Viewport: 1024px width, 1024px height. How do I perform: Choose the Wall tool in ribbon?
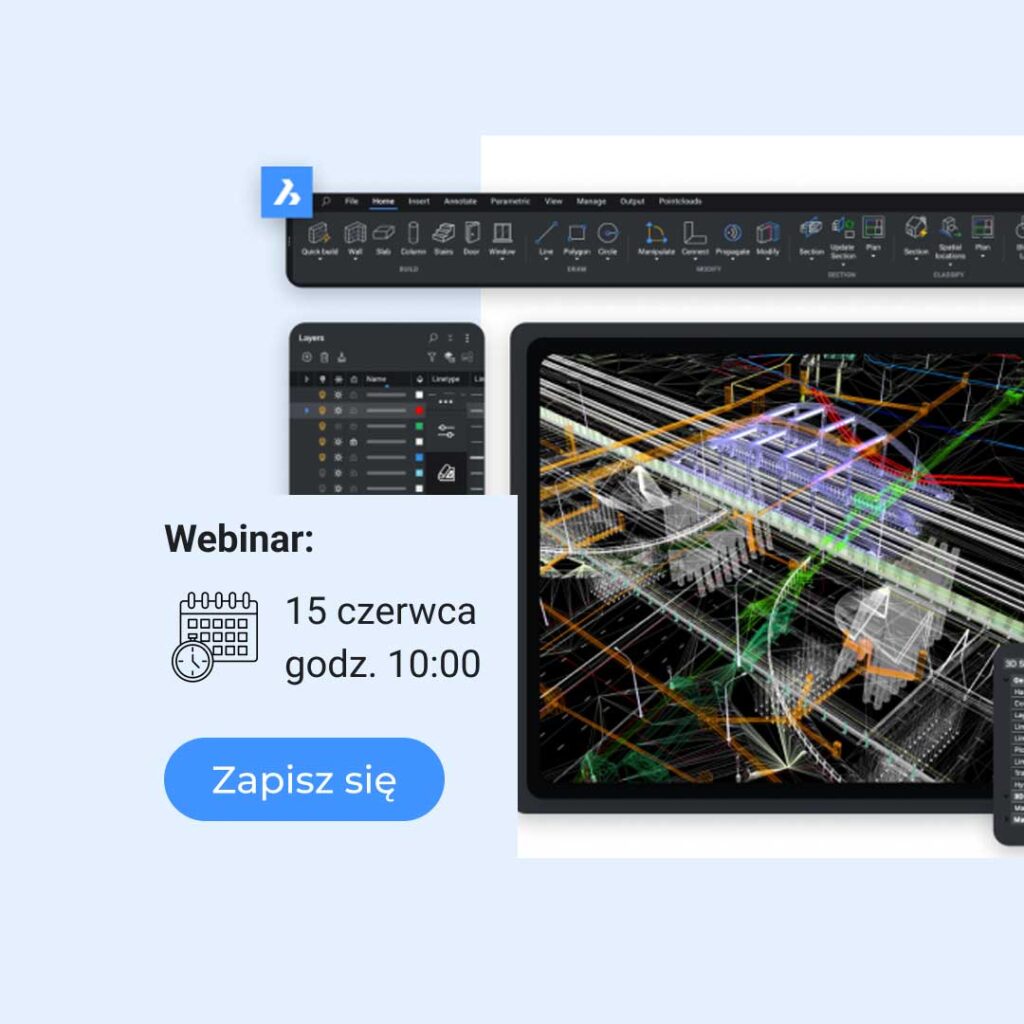pos(354,234)
